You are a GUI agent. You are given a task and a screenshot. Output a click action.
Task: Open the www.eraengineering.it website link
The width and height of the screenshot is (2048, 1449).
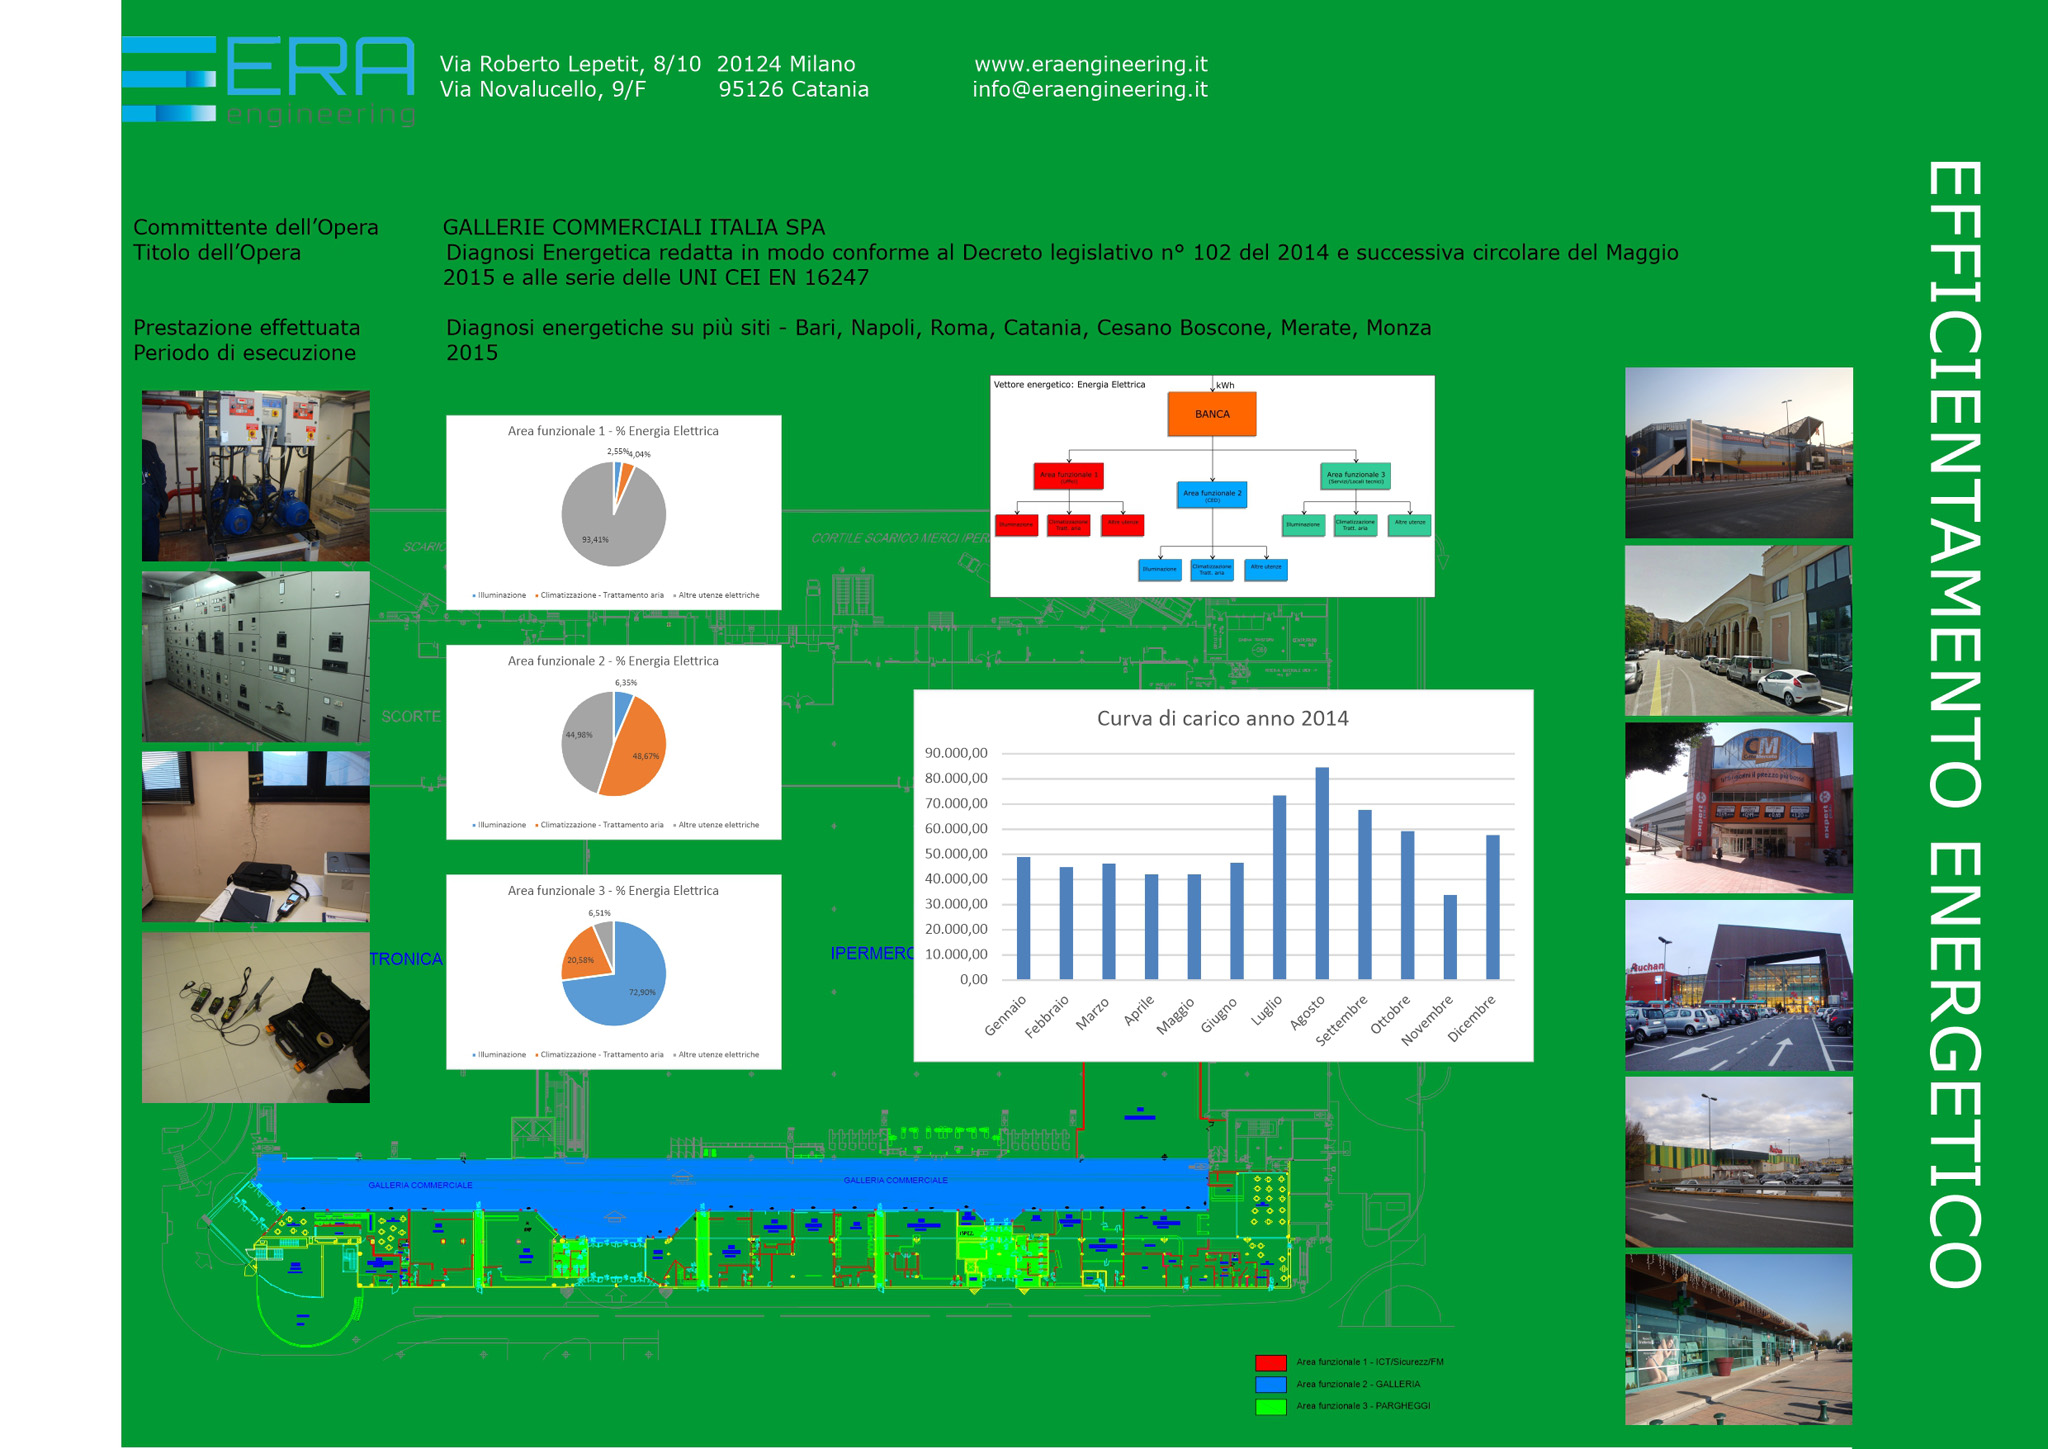point(1090,64)
